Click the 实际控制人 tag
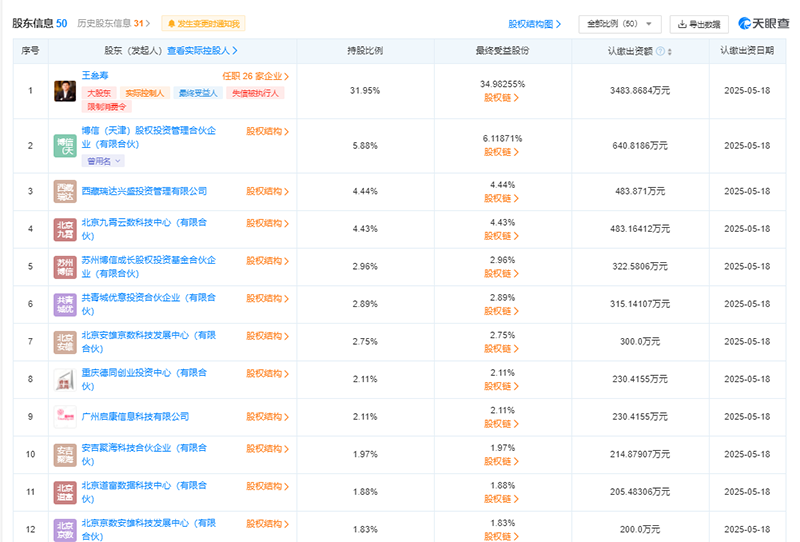 [x=145, y=93]
